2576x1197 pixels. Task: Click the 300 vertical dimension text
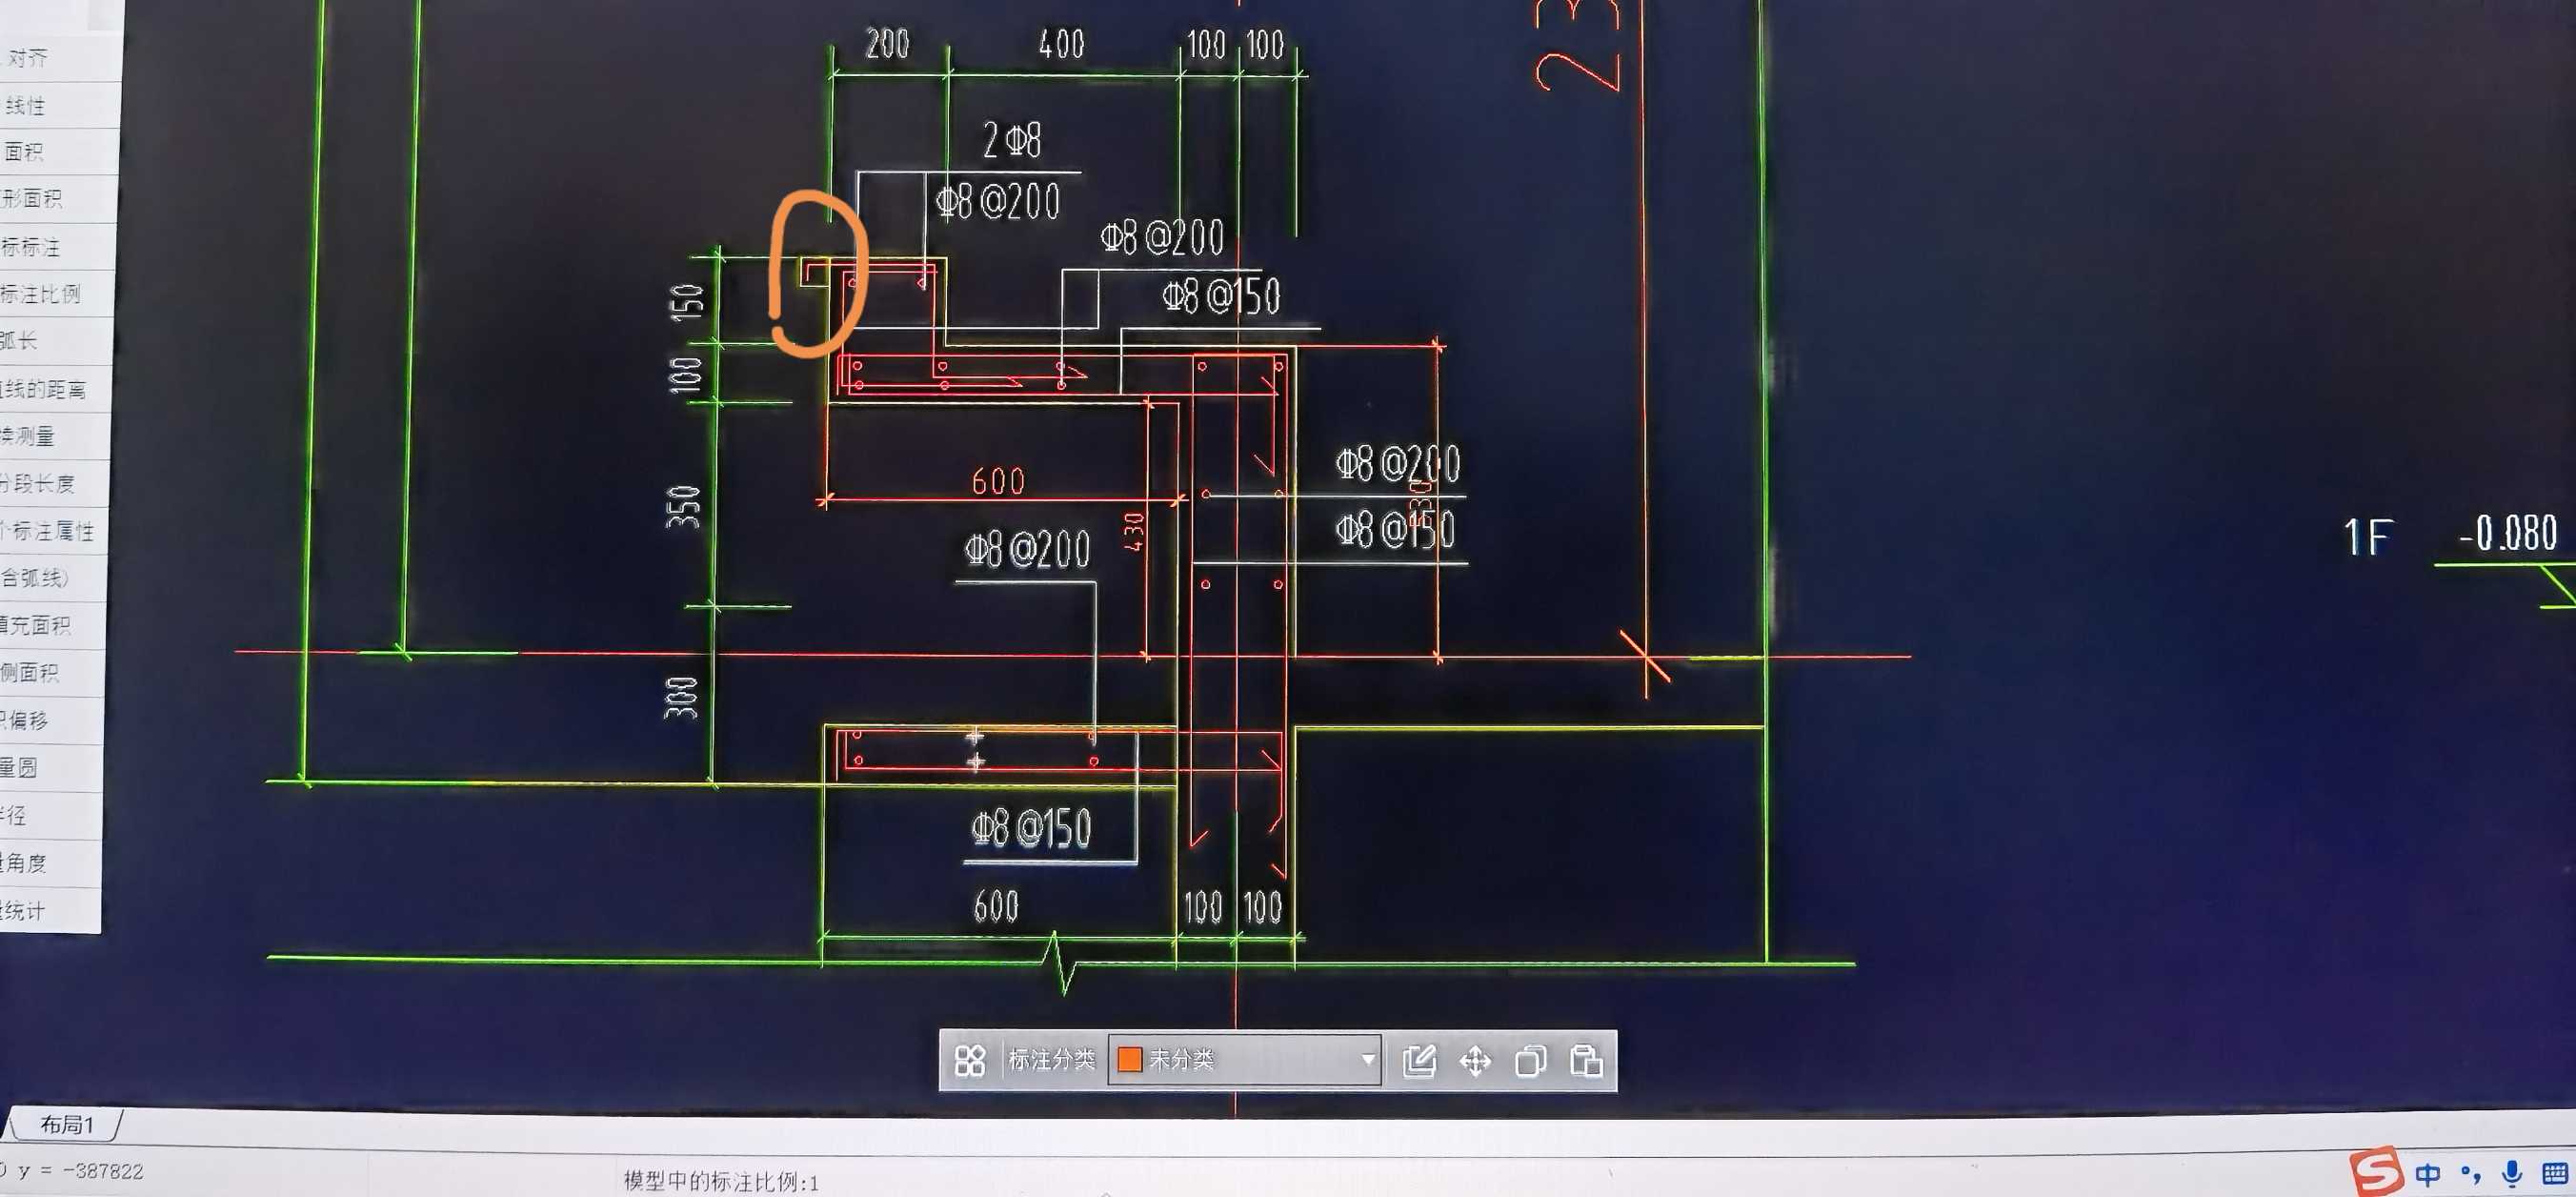[681, 697]
